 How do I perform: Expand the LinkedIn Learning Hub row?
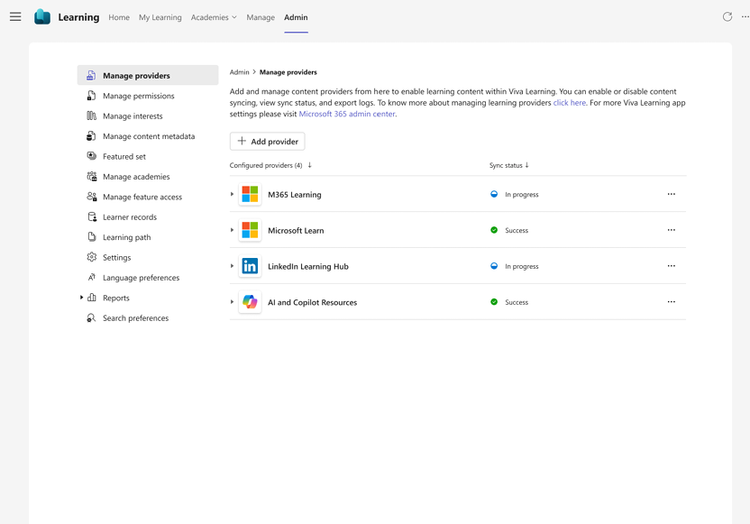coord(232,266)
